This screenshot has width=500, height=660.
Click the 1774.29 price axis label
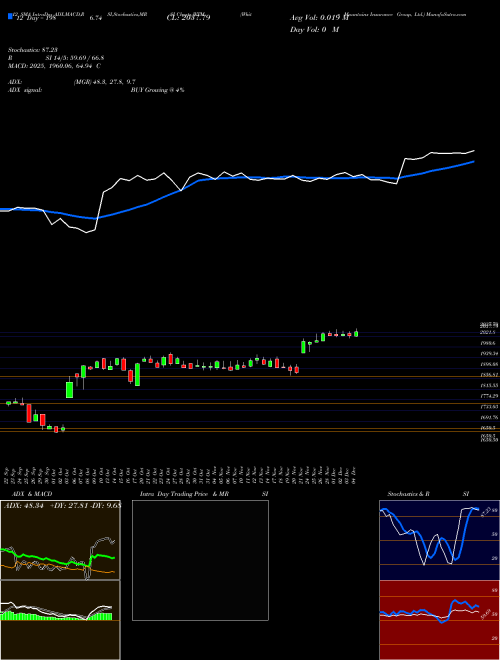(x=489, y=396)
